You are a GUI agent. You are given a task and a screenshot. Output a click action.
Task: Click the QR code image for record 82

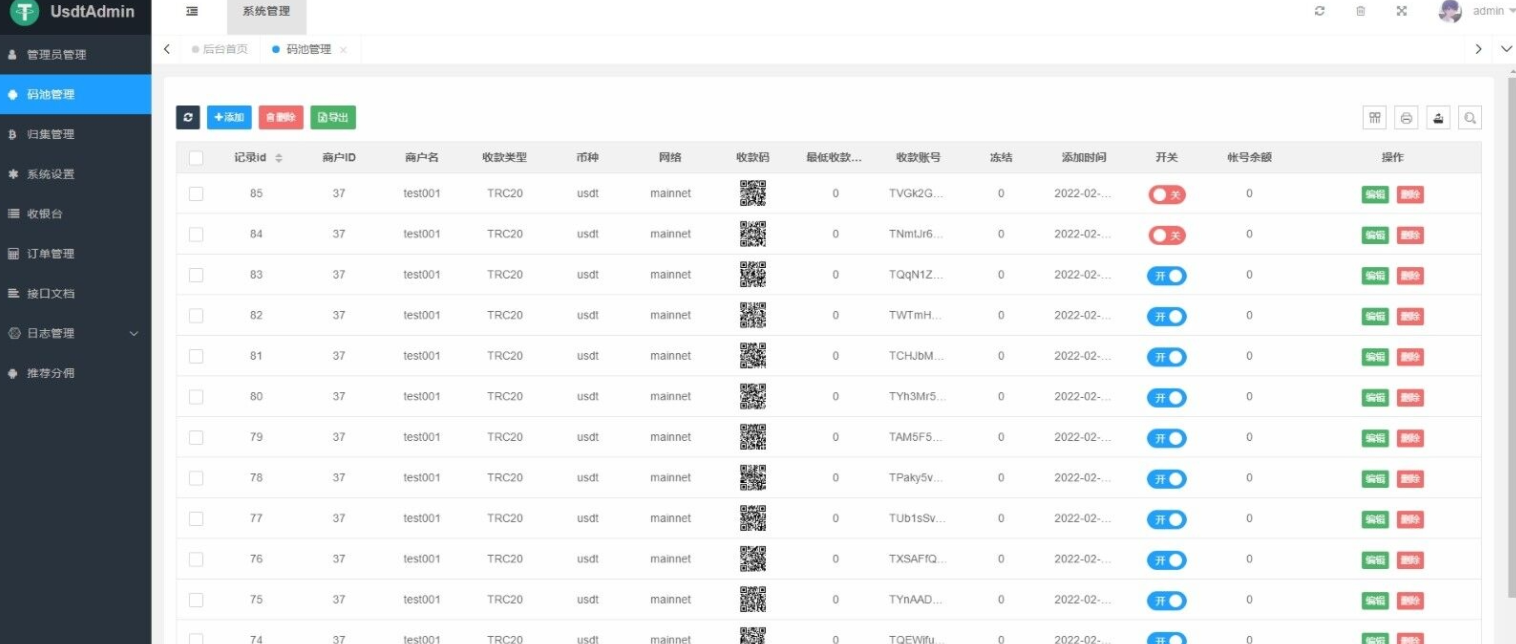tap(753, 315)
